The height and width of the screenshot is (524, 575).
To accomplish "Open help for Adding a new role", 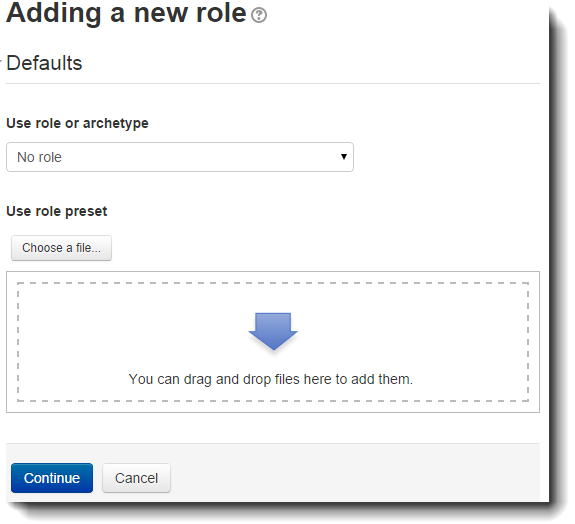I will (259, 15).
